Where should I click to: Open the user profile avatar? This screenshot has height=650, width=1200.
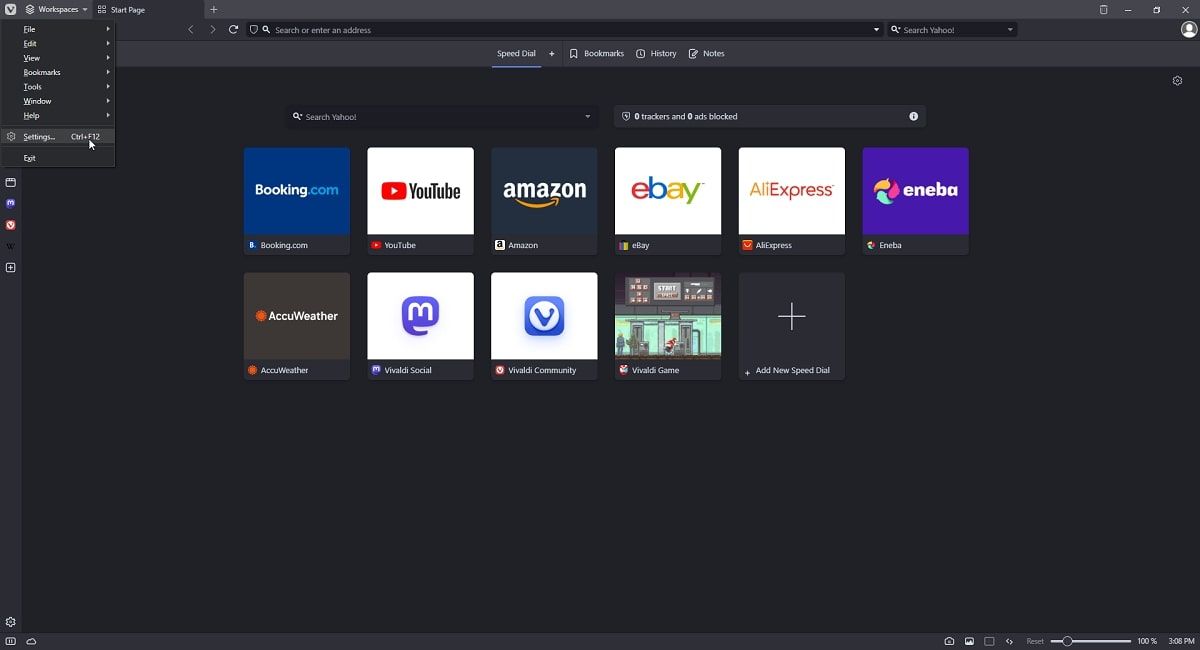coord(1189,30)
